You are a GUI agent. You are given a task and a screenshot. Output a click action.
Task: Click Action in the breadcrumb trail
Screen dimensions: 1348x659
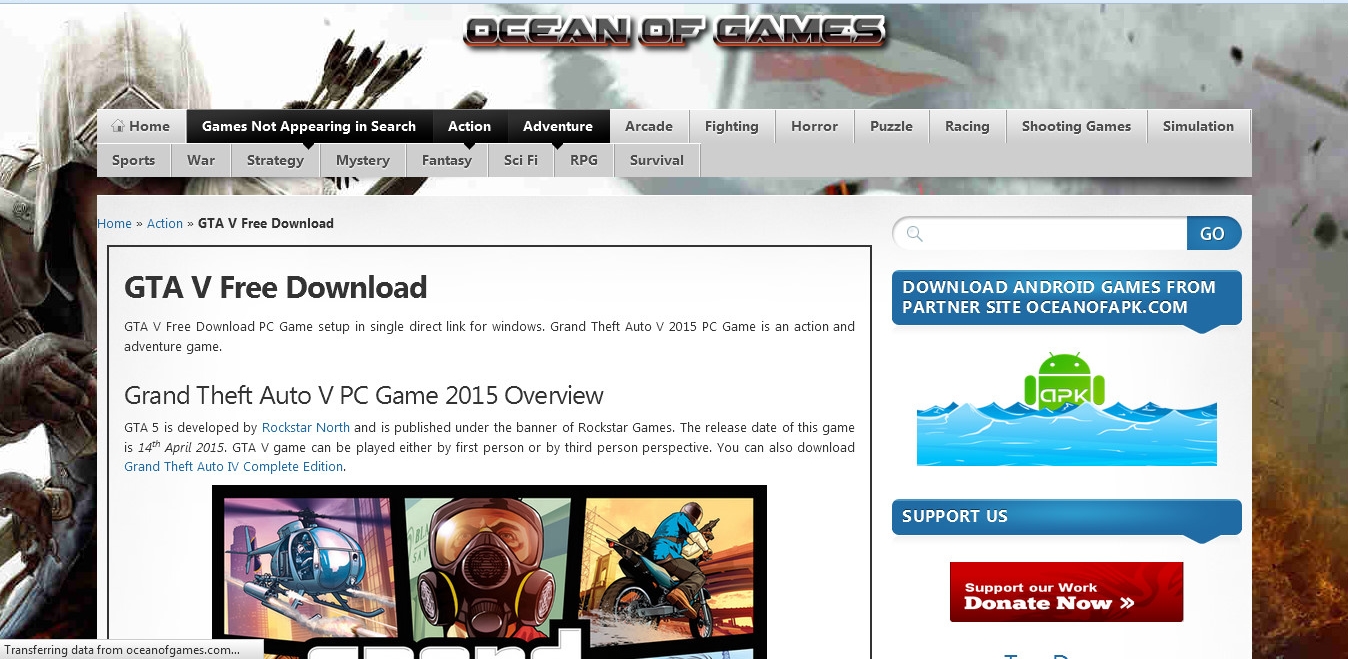[x=164, y=223]
